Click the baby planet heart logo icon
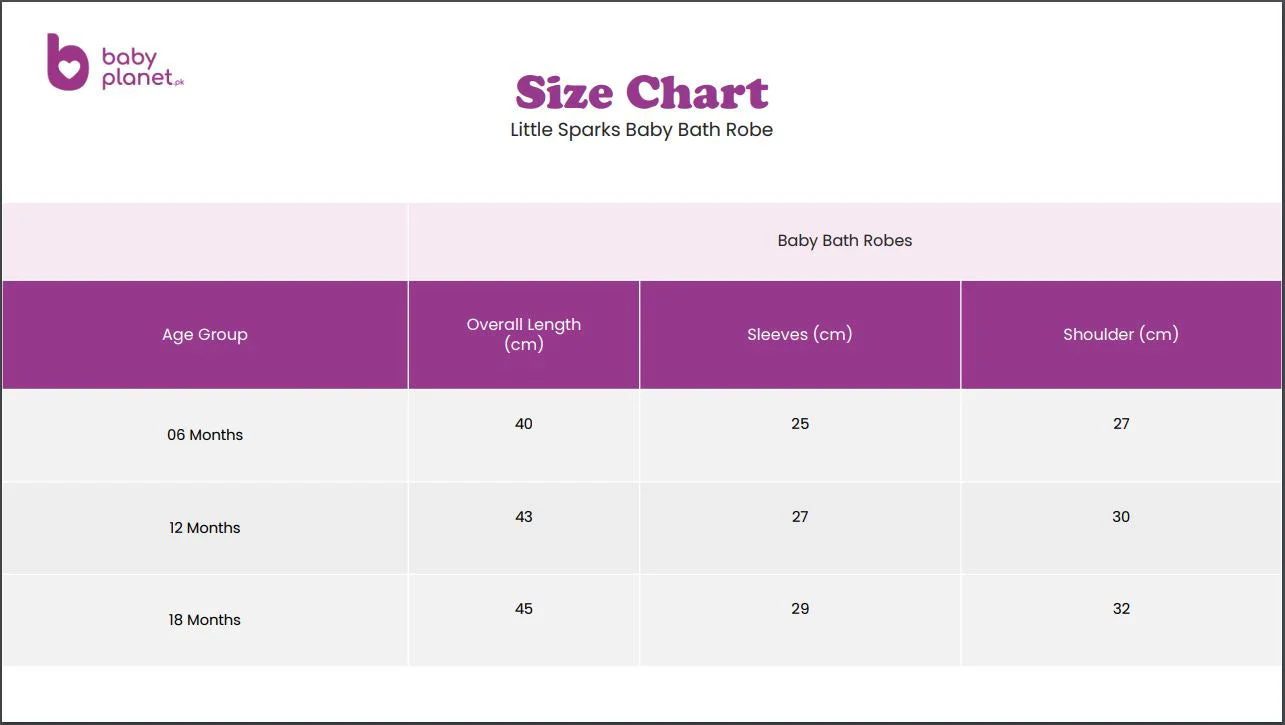Viewport: 1285px width, 725px height. pyautogui.click(x=68, y=62)
